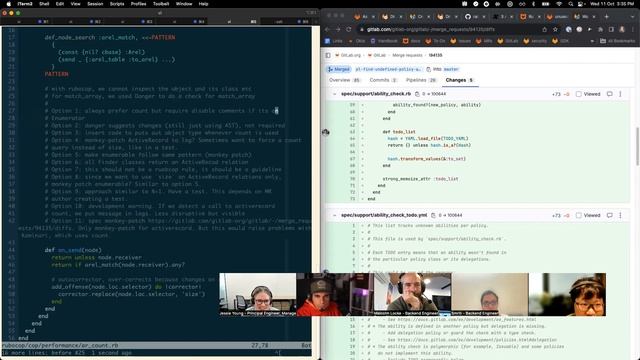640x360 pixels.
Task: Open the Bluetooth menu bar icon
Action: (533, 4)
